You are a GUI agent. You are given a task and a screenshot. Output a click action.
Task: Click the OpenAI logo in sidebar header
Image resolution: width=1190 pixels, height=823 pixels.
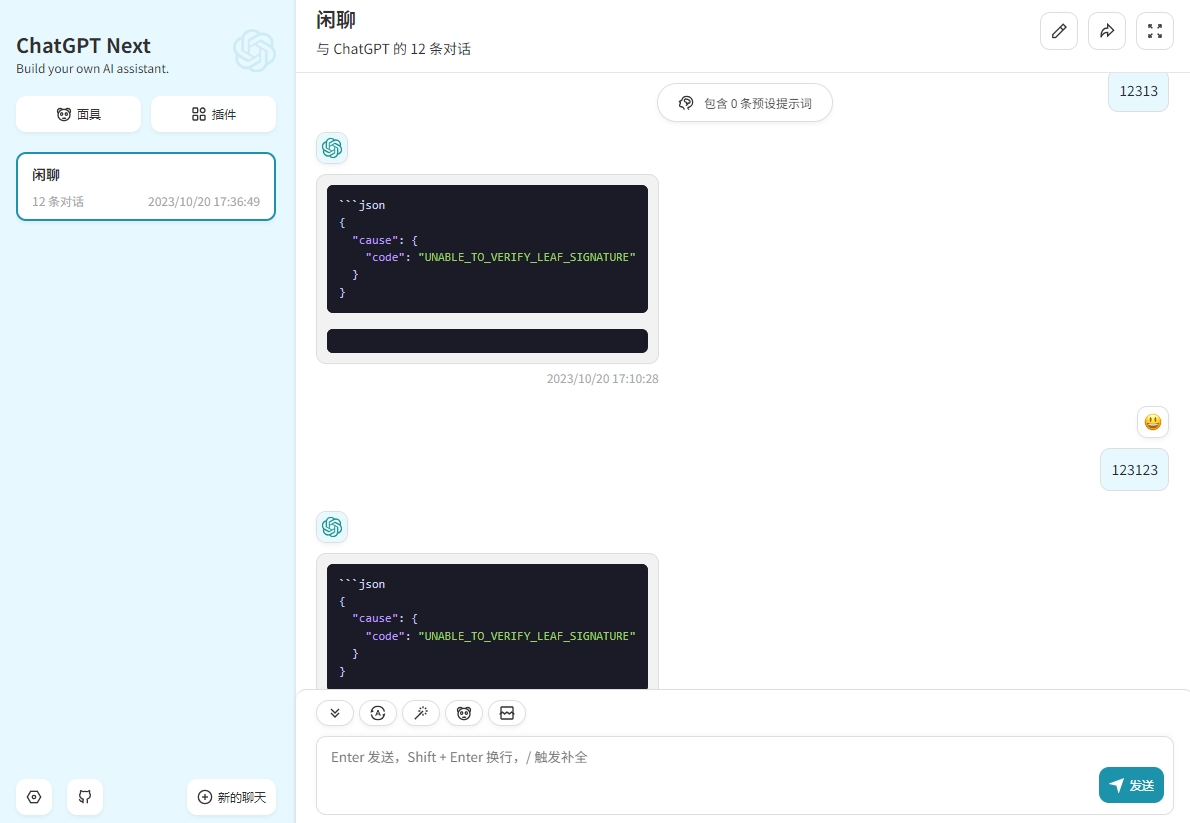(x=254, y=51)
